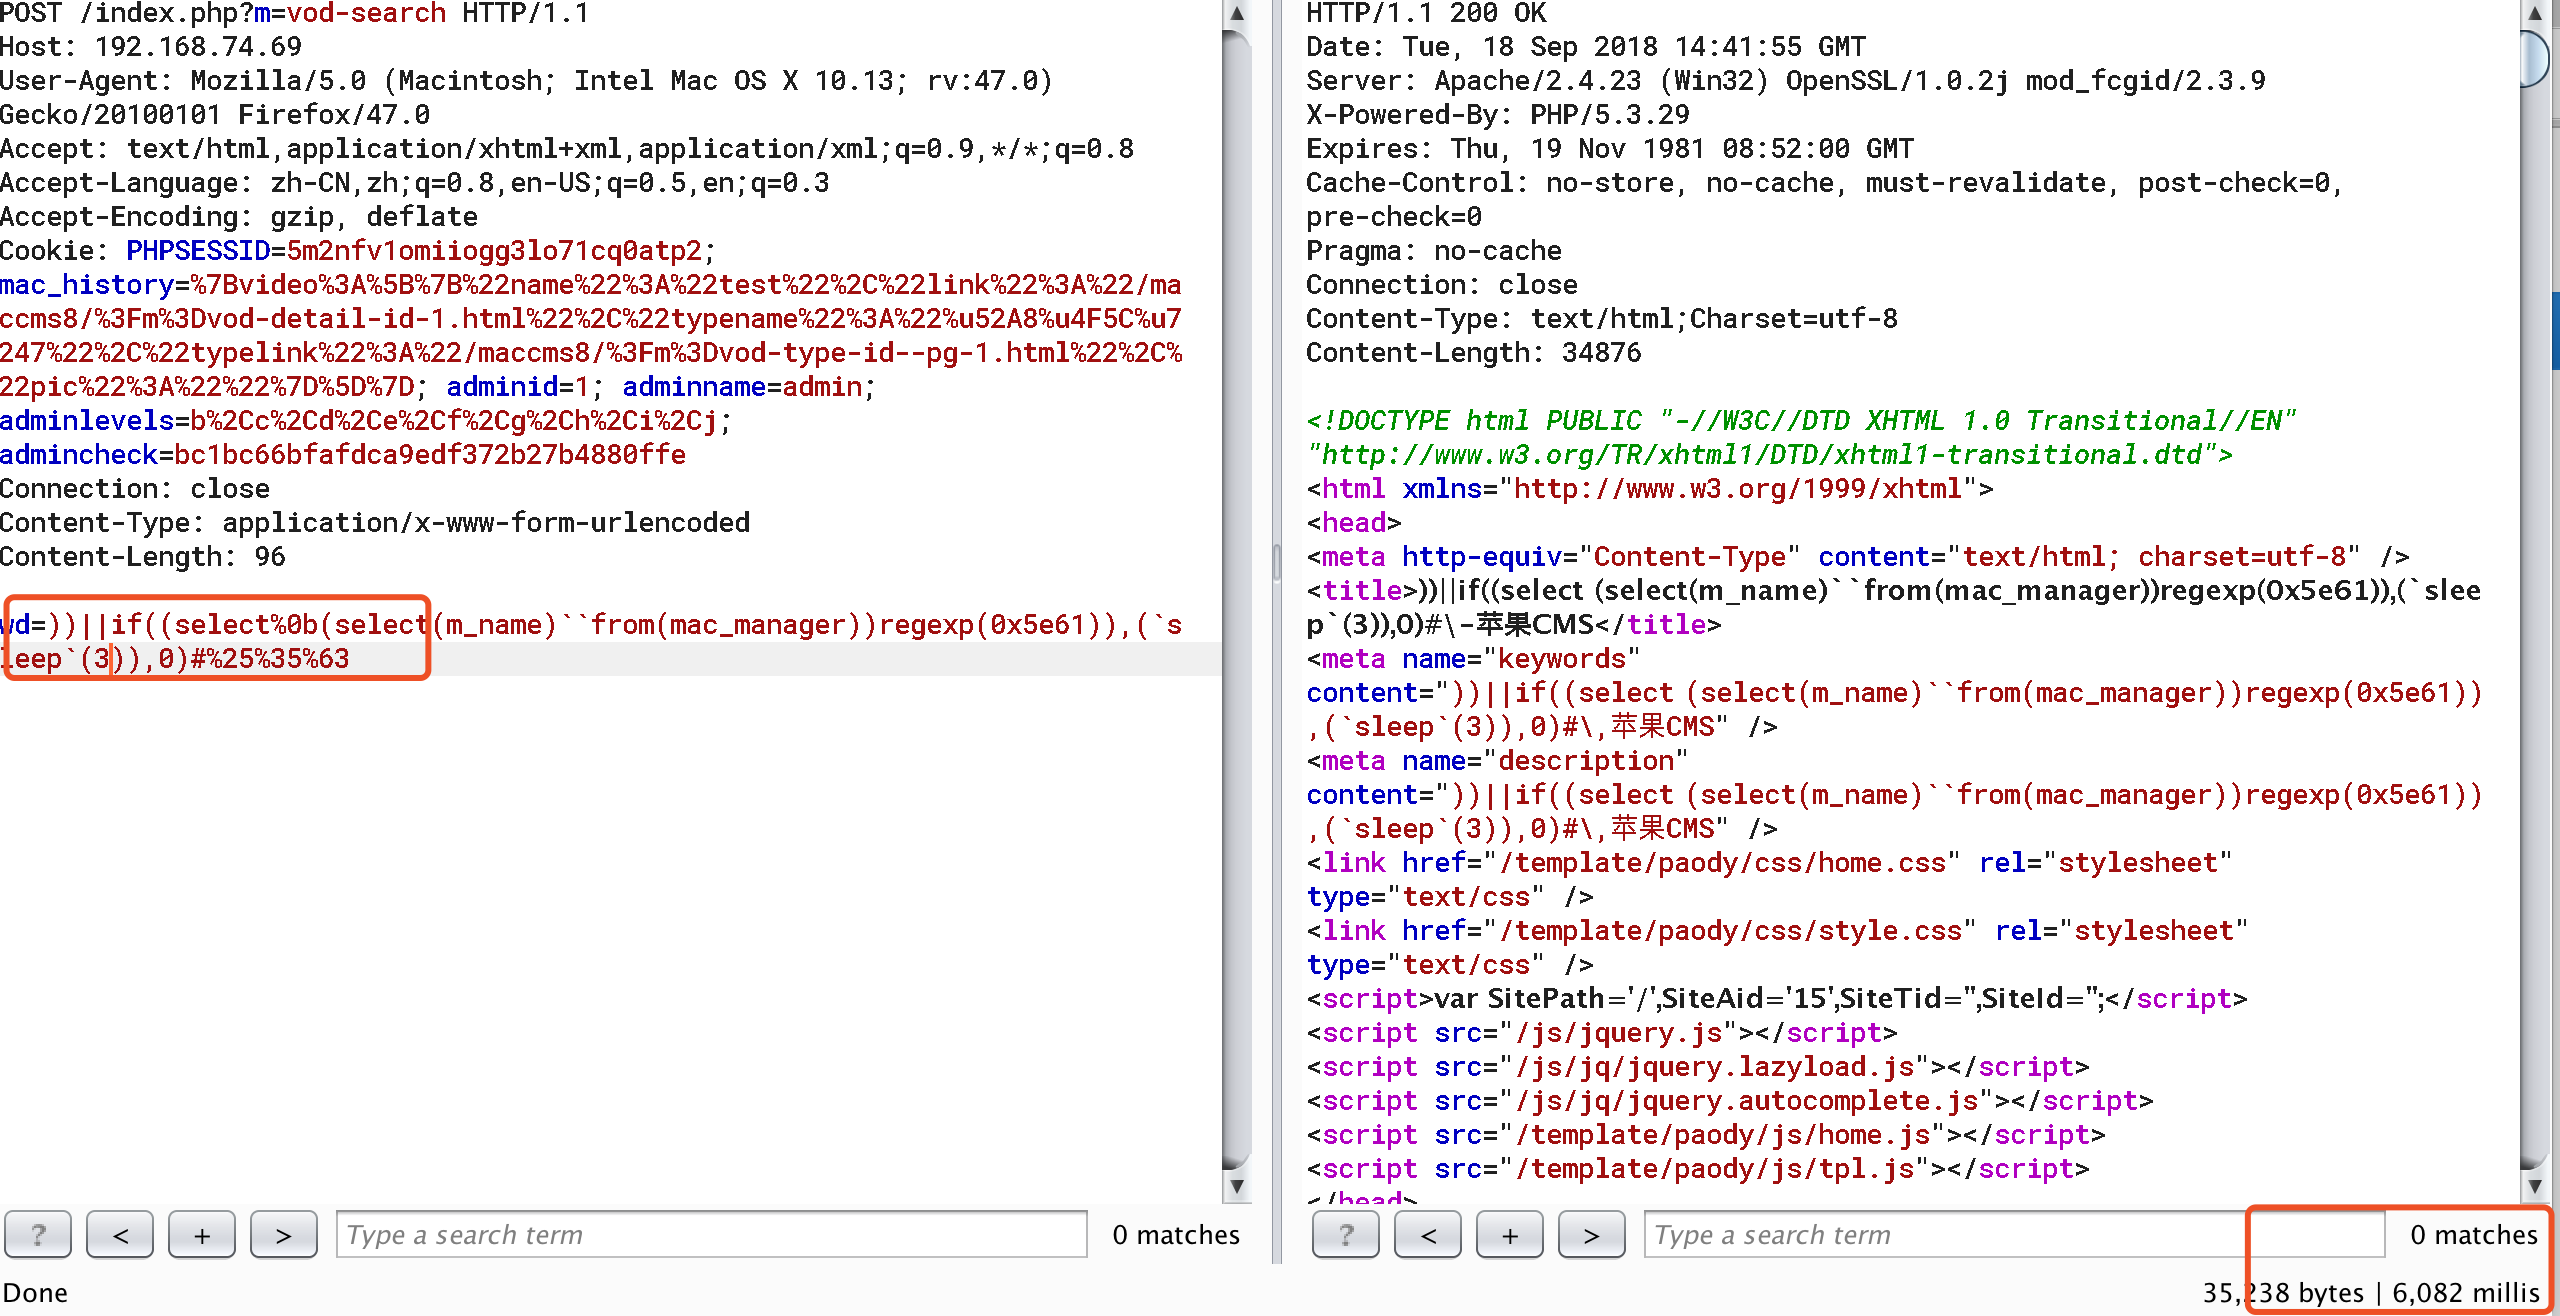This screenshot has height=1316, width=2560.
Task: Click the Content-Length: 96 request header
Action: click(x=143, y=557)
